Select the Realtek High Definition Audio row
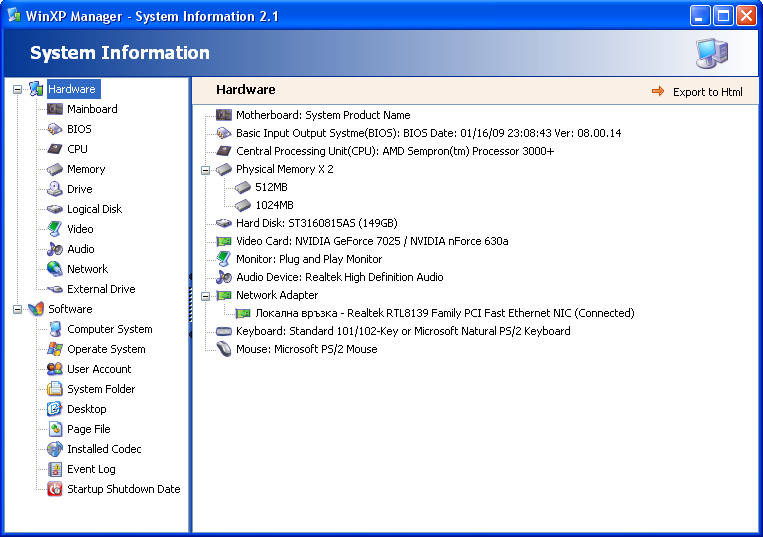Viewport: 763px width, 537px height. [340, 277]
